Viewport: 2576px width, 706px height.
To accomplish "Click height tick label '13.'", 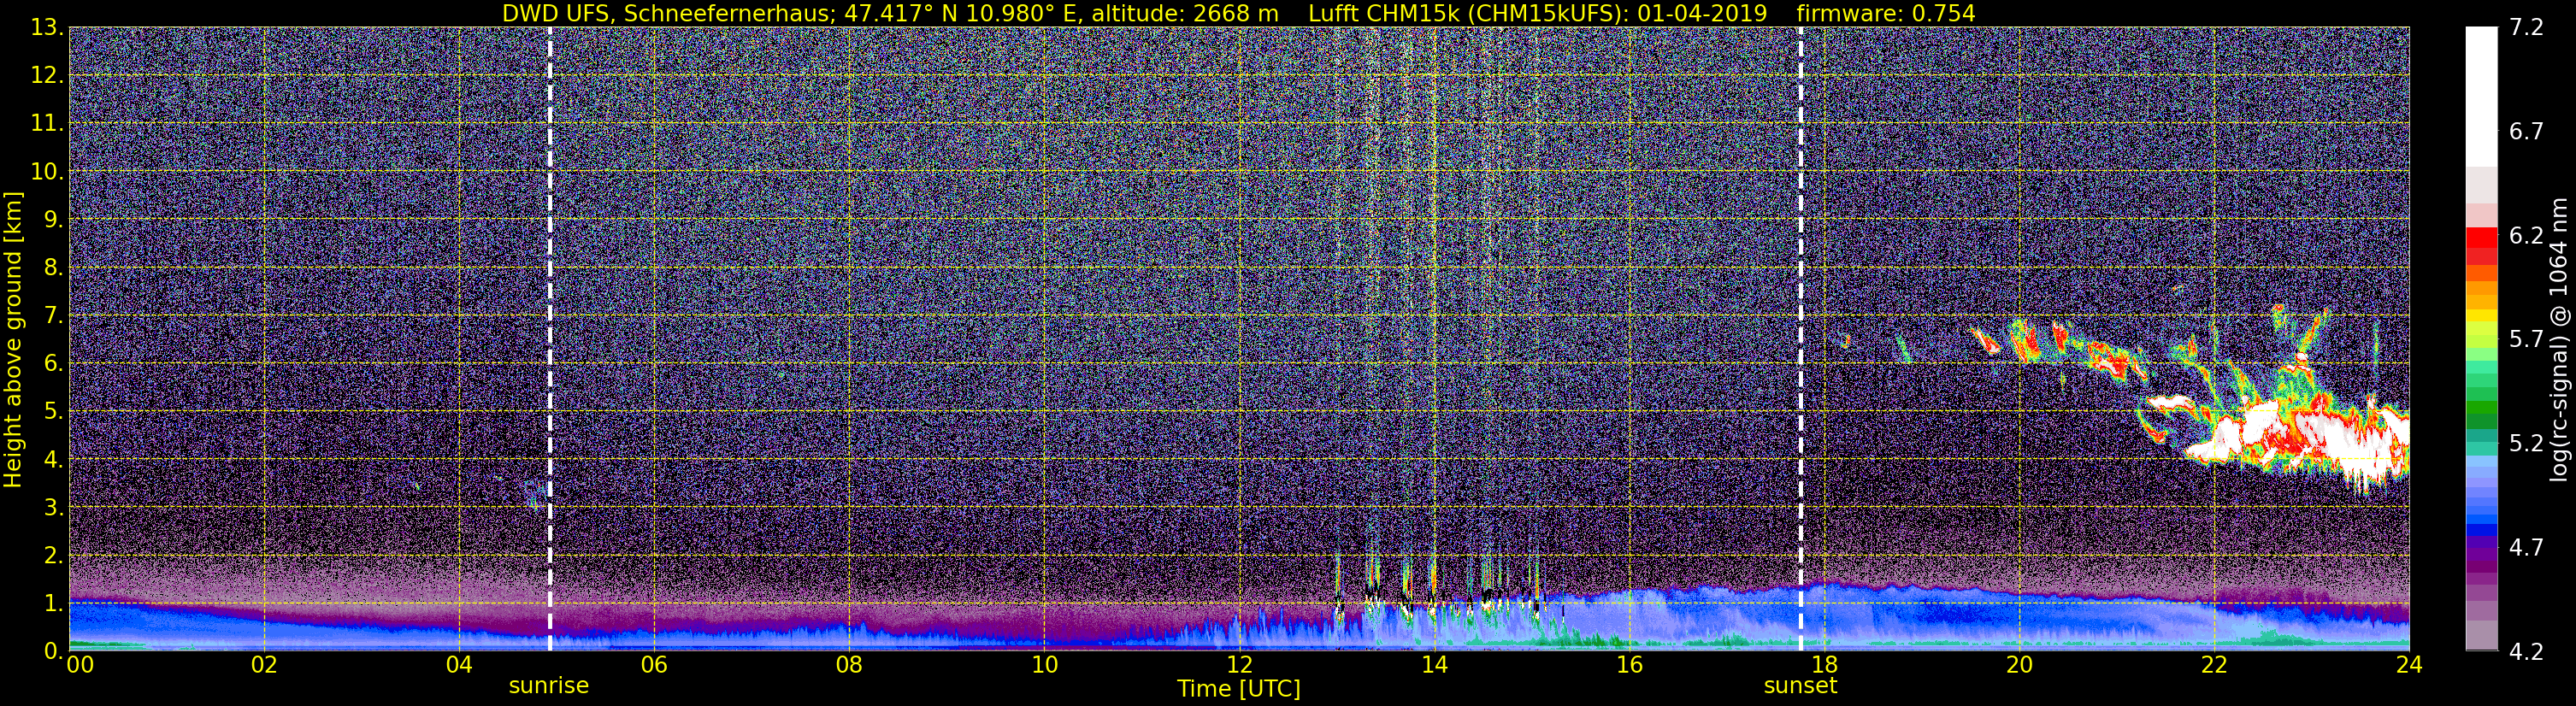I will 47,27.
